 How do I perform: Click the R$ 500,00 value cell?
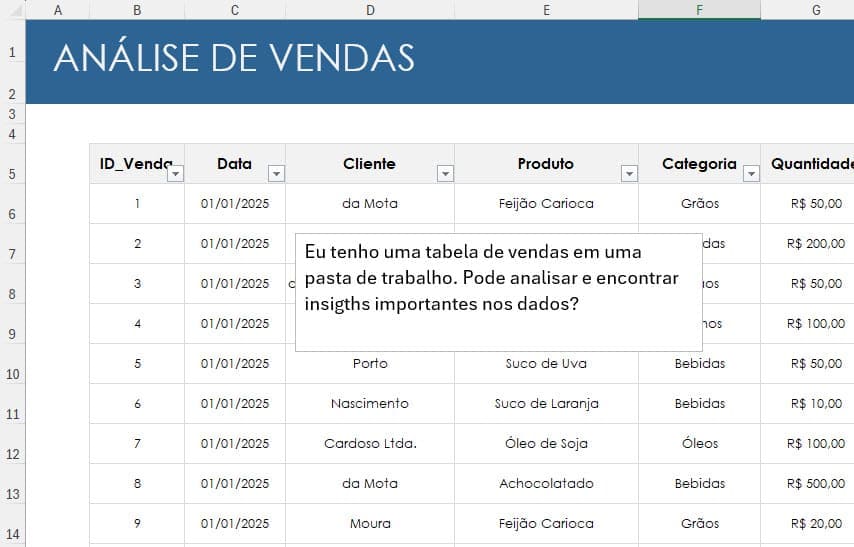[815, 484]
